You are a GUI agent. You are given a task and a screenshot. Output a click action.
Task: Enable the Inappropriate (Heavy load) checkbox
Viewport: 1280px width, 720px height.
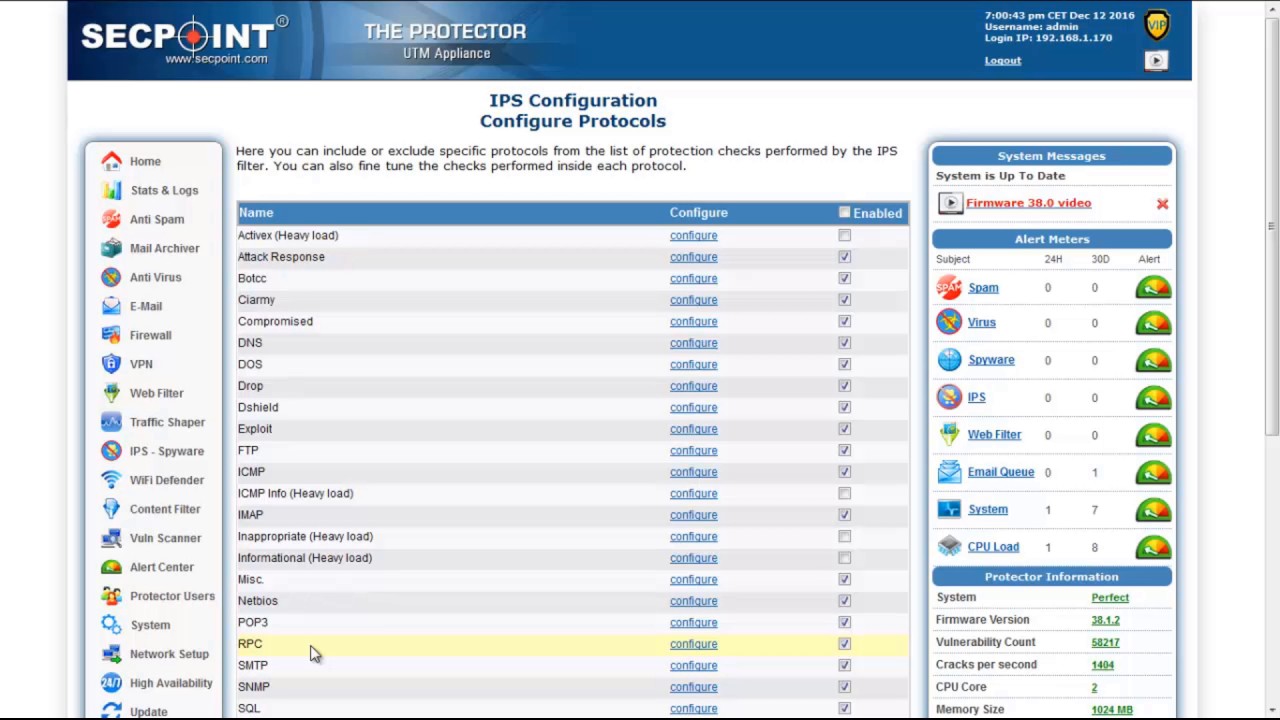844,537
